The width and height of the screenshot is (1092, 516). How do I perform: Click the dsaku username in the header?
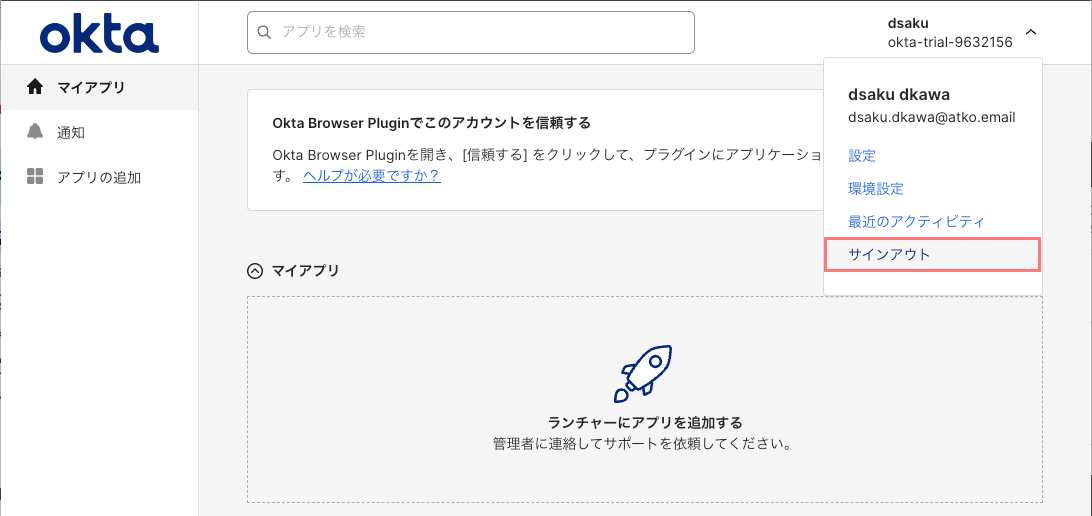coord(908,23)
